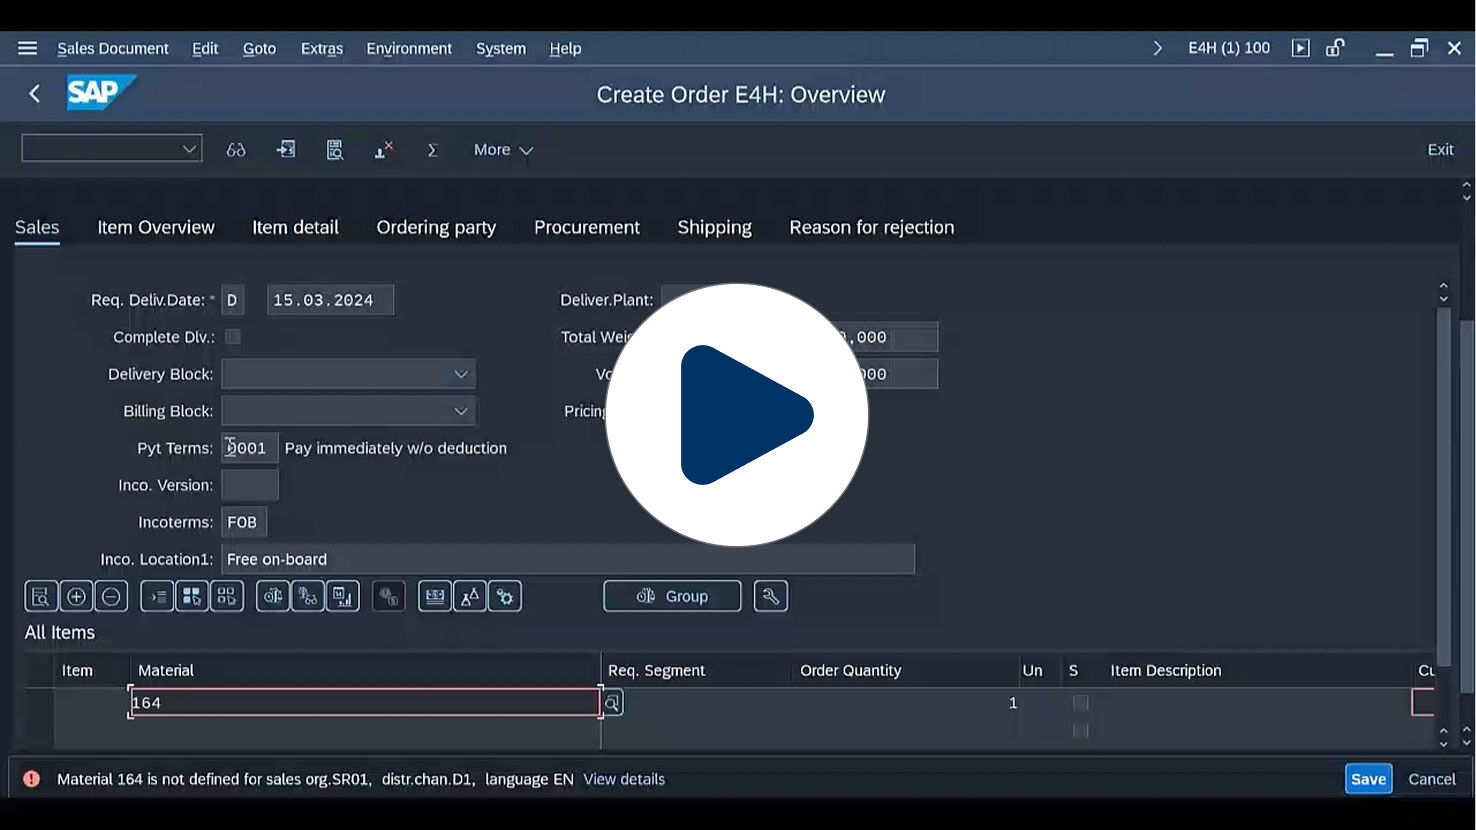Play the video with the center play button

pos(737,414)
